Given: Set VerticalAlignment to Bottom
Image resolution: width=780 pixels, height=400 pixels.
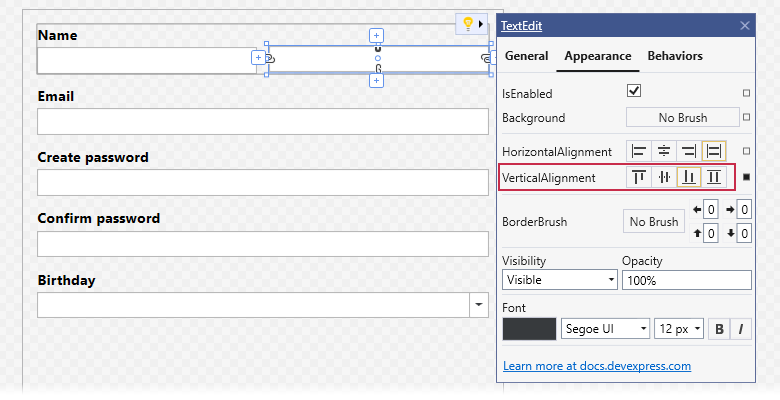Looking at the screenshot, I should [x=689, y=177].
